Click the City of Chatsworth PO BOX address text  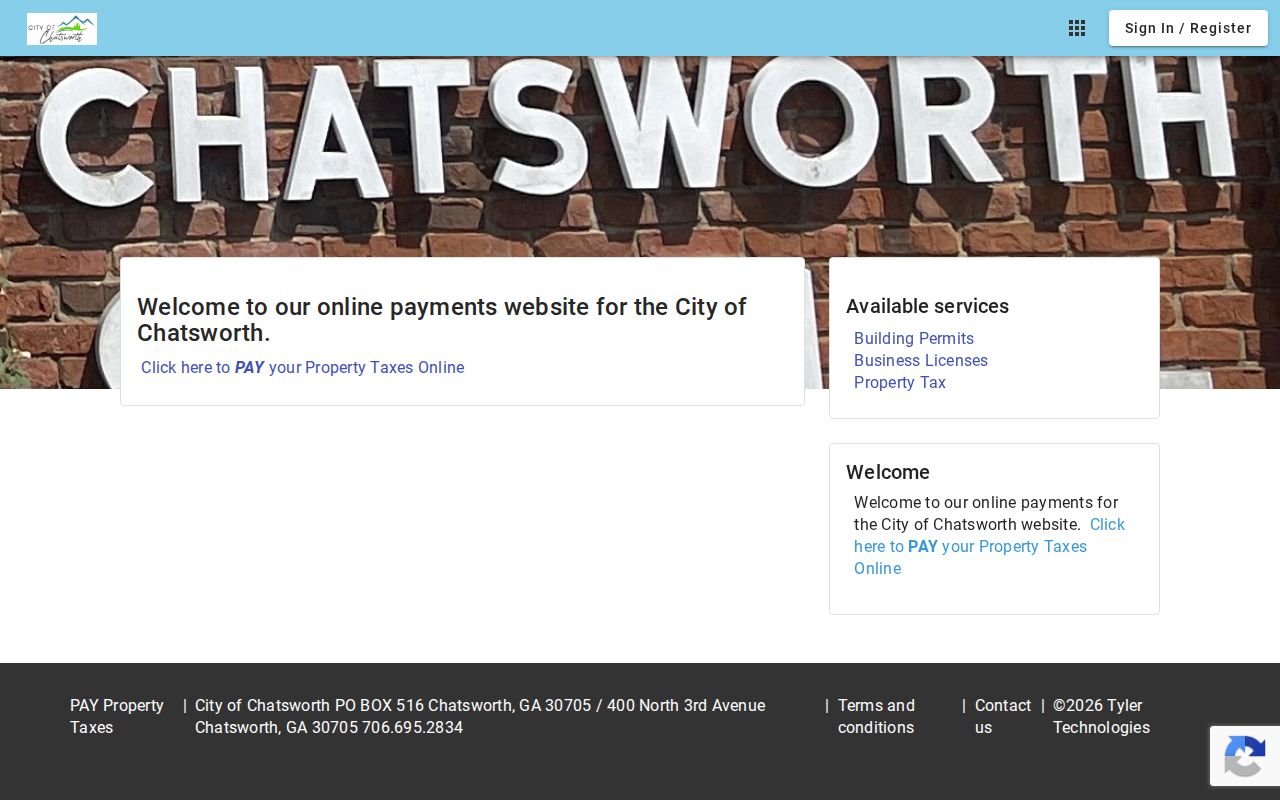pyautogui.click(x=480, y=716)
